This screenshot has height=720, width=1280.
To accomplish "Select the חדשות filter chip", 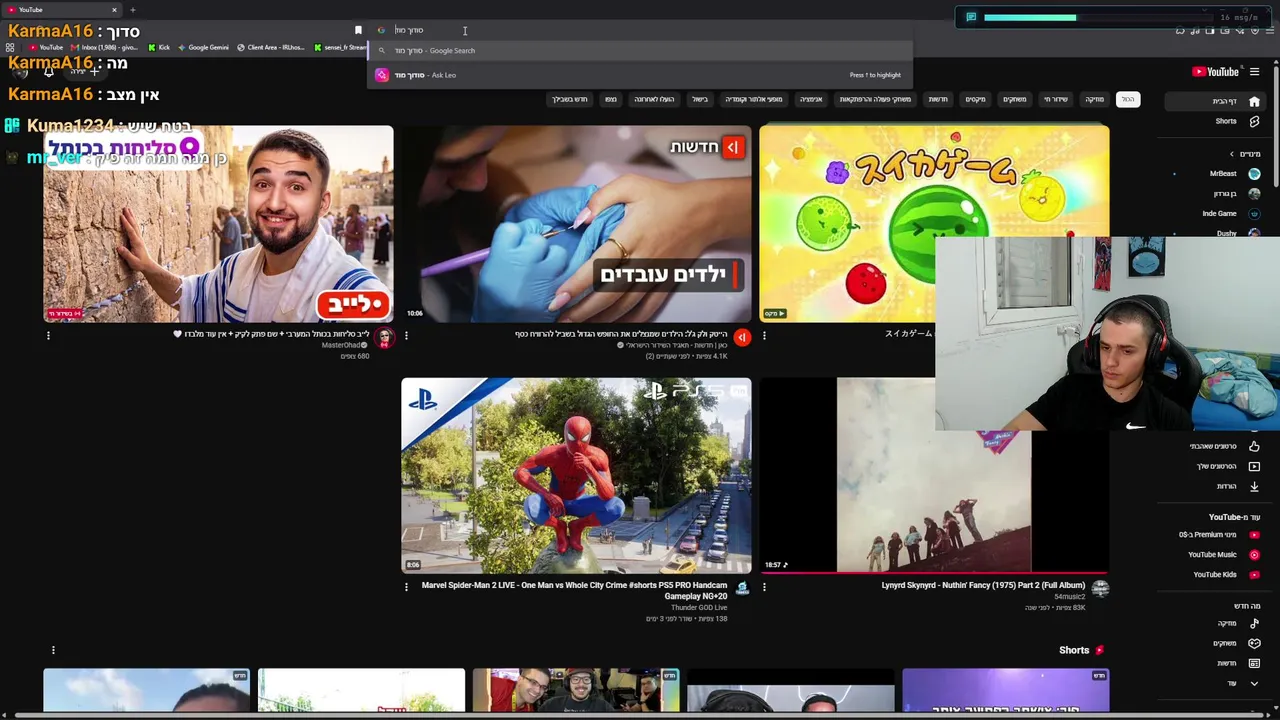I will point(937,99).
